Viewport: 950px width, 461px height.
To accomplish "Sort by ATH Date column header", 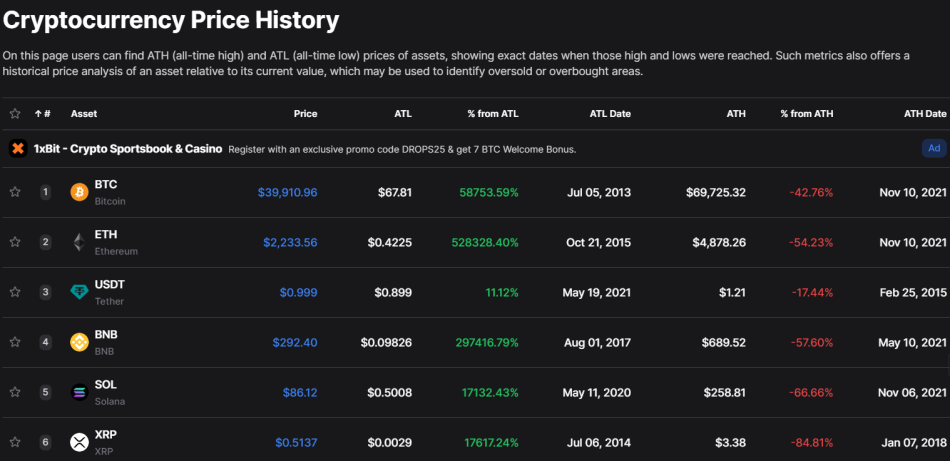I will (x=925, y=114).
